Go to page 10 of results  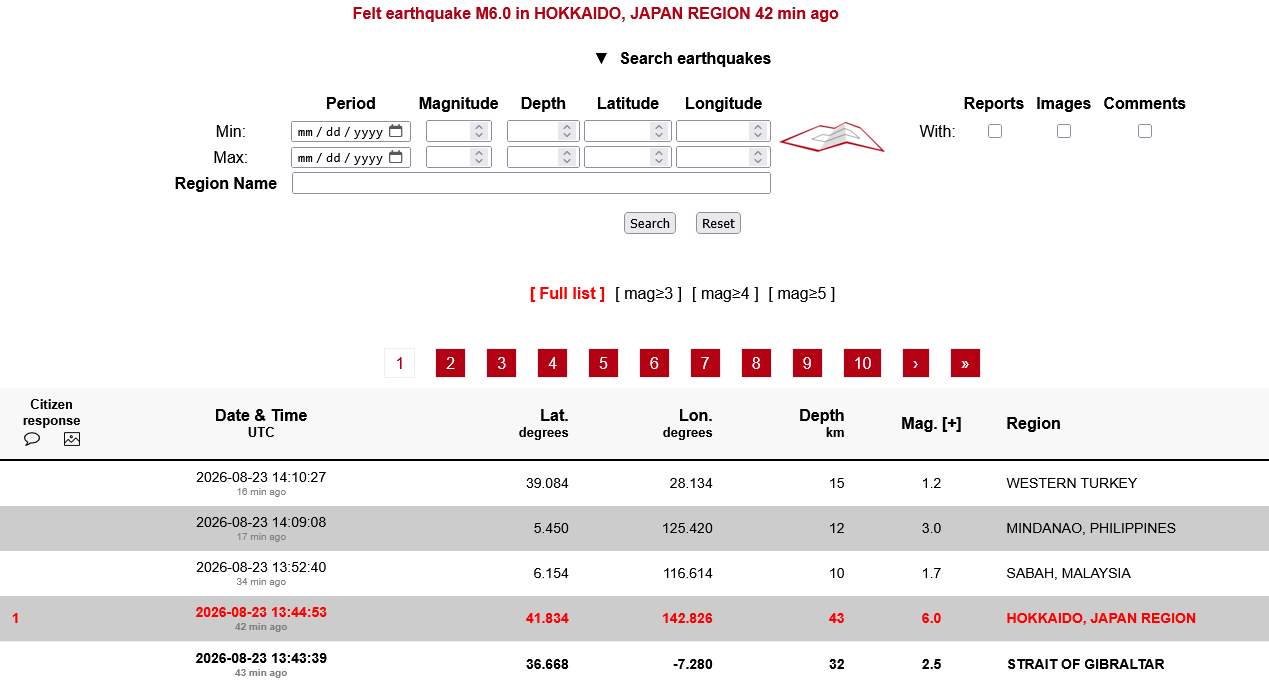(862, 363)
